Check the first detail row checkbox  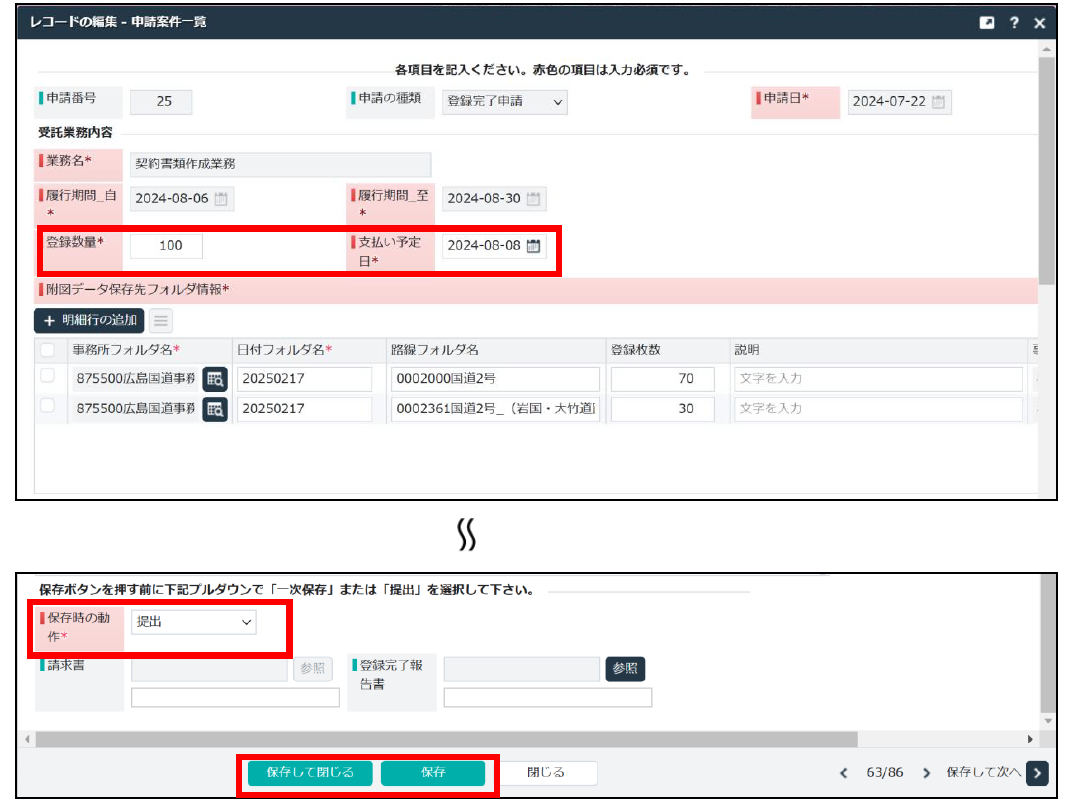point(47,377)
